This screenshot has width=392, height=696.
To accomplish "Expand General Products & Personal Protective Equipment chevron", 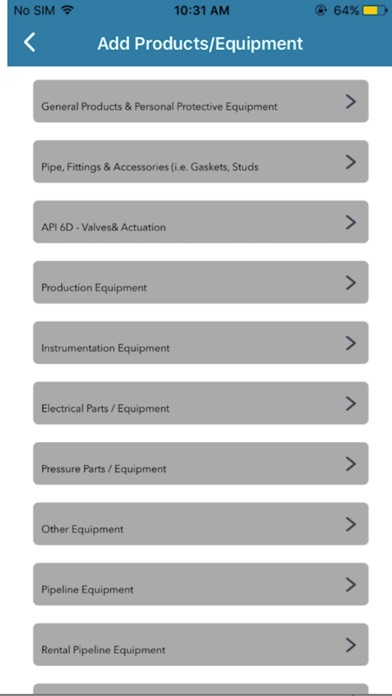I will [351, 102].
